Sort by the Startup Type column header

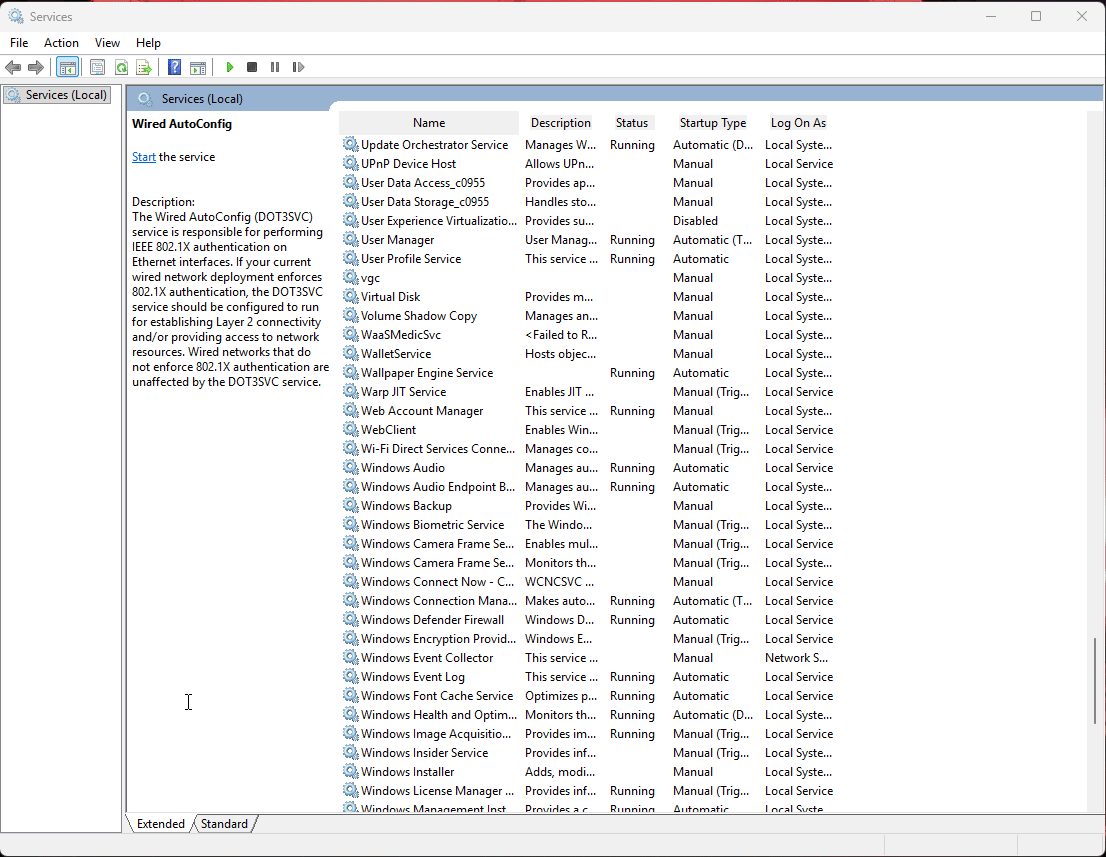point(712,123)
